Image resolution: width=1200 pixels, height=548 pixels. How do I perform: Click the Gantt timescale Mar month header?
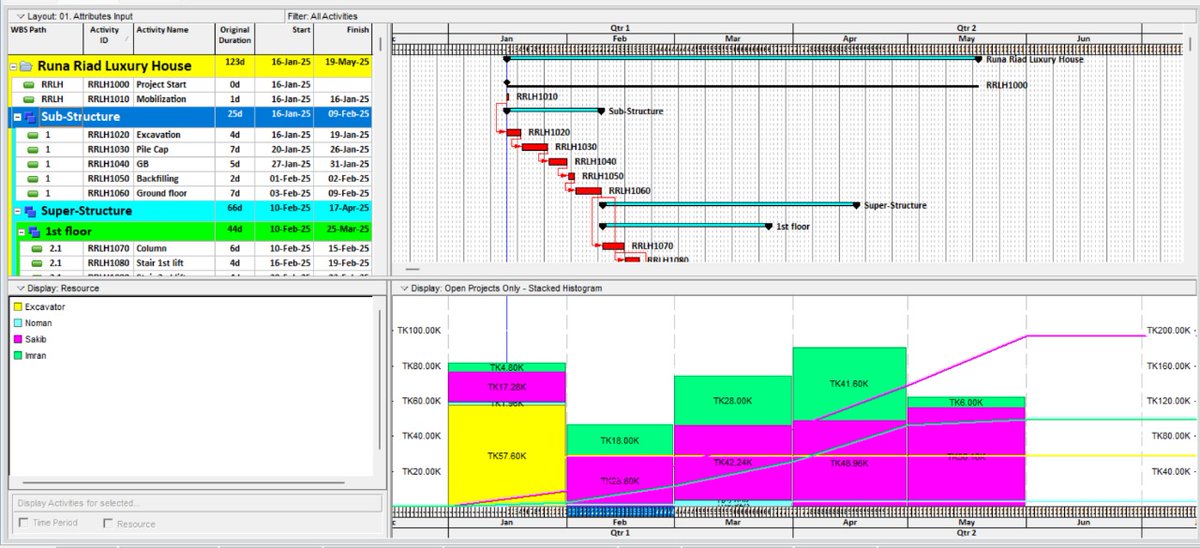pyautogui.click(x=731, y=38)
